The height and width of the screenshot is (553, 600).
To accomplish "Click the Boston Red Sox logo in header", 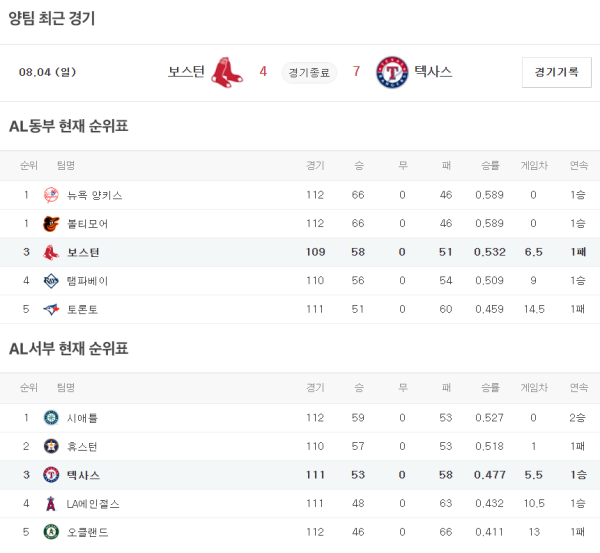I will click(228, 72).
